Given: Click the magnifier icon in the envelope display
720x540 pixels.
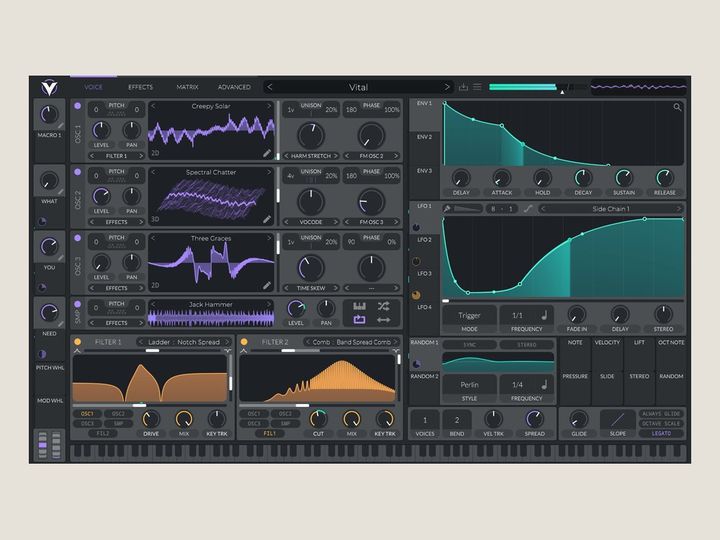Looking at the screenshot, I should 677,107.
